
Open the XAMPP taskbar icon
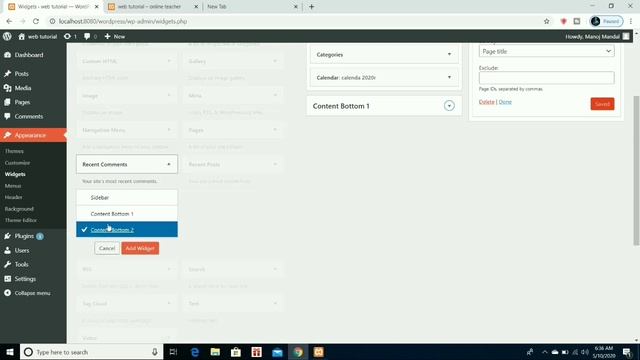coord(319,352)
